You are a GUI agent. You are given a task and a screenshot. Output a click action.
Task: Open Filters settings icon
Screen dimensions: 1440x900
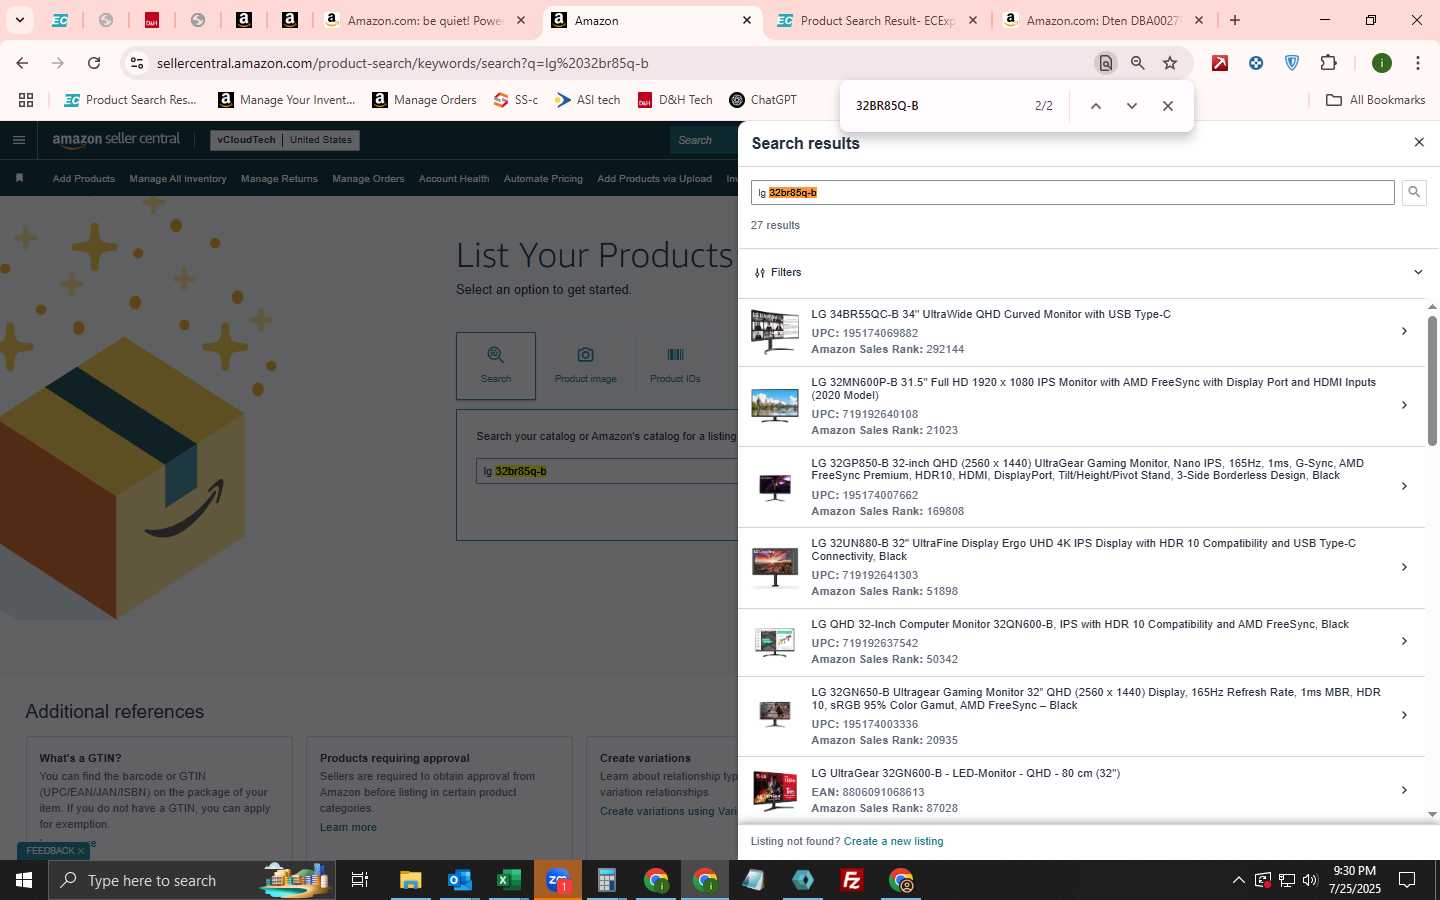click(x=760, y=272)
